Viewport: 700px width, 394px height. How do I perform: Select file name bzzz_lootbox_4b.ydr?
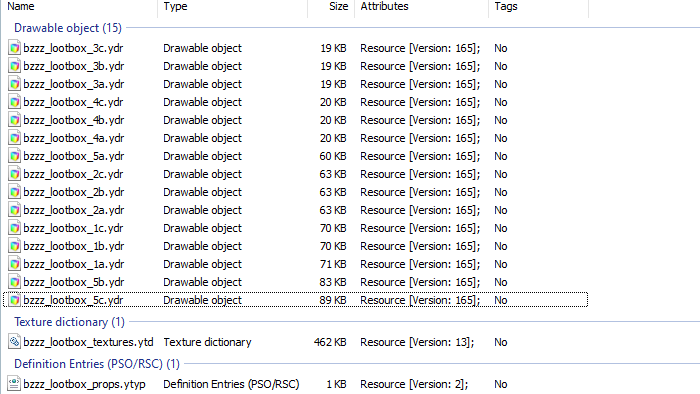click(74, 120)
